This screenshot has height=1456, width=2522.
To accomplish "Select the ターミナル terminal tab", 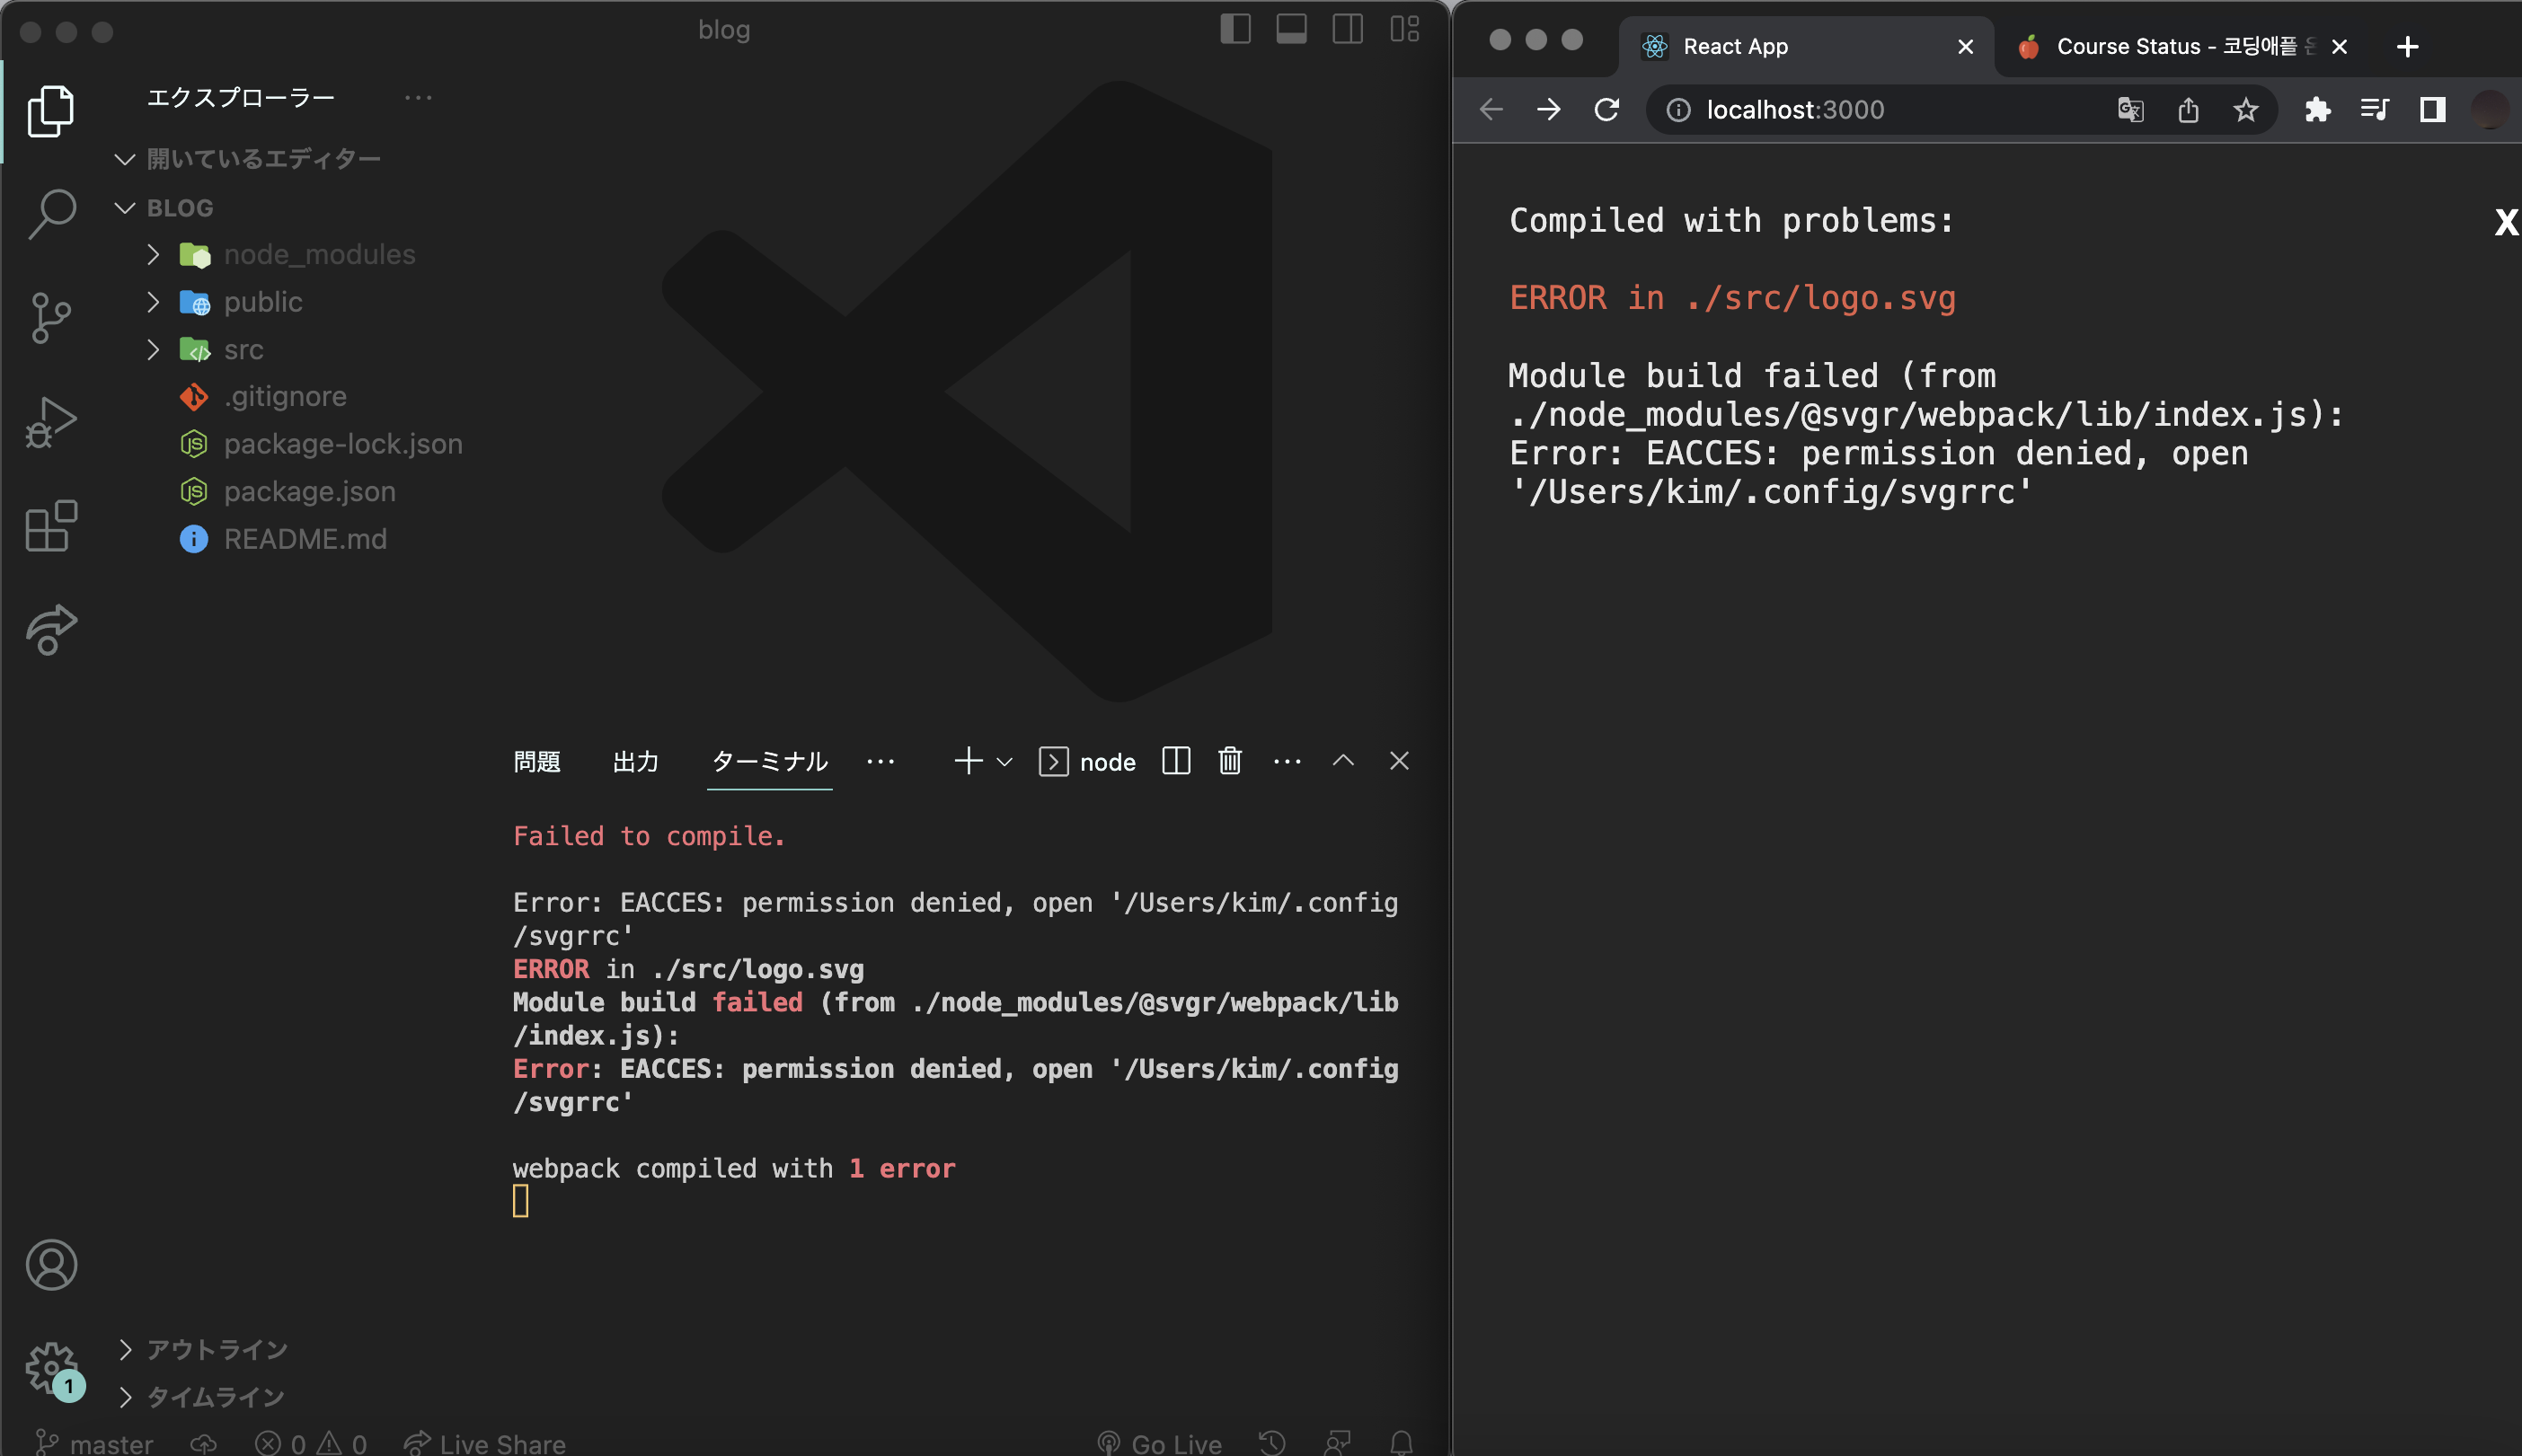I will pos(769,762).
